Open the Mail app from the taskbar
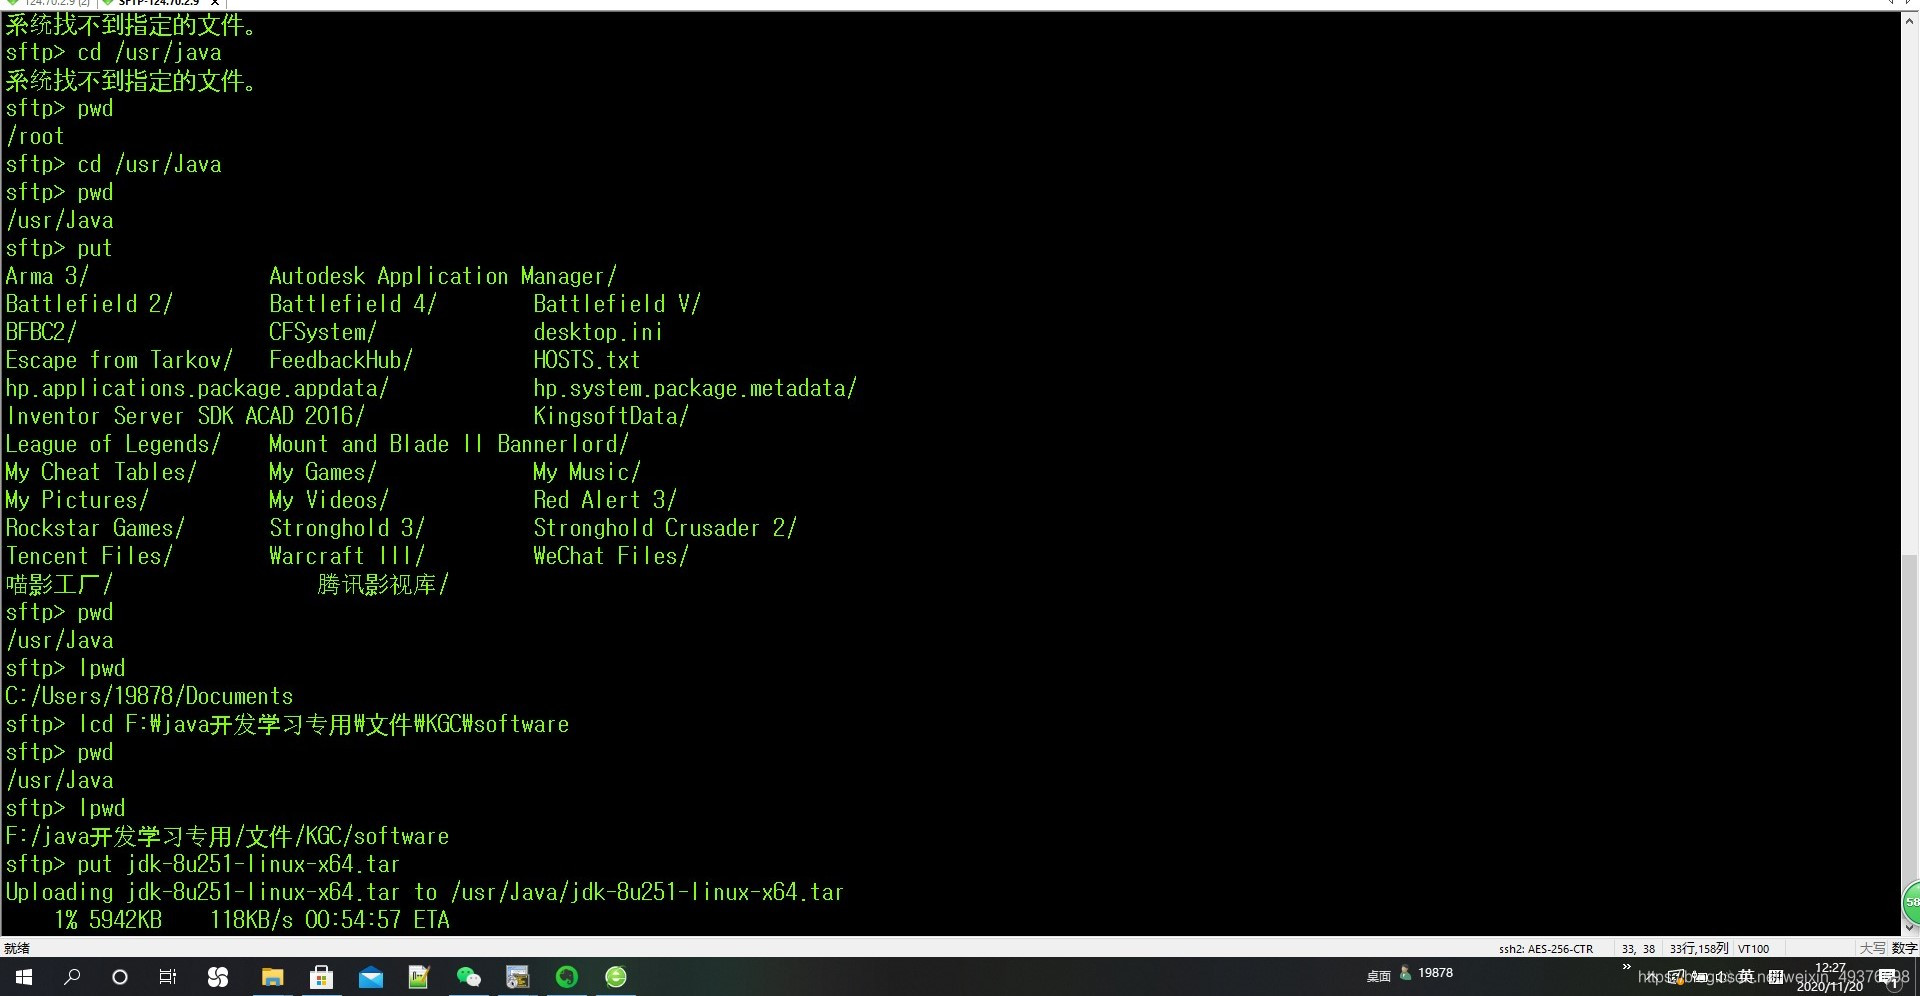 pyautogui.click(x=370, y=977)
